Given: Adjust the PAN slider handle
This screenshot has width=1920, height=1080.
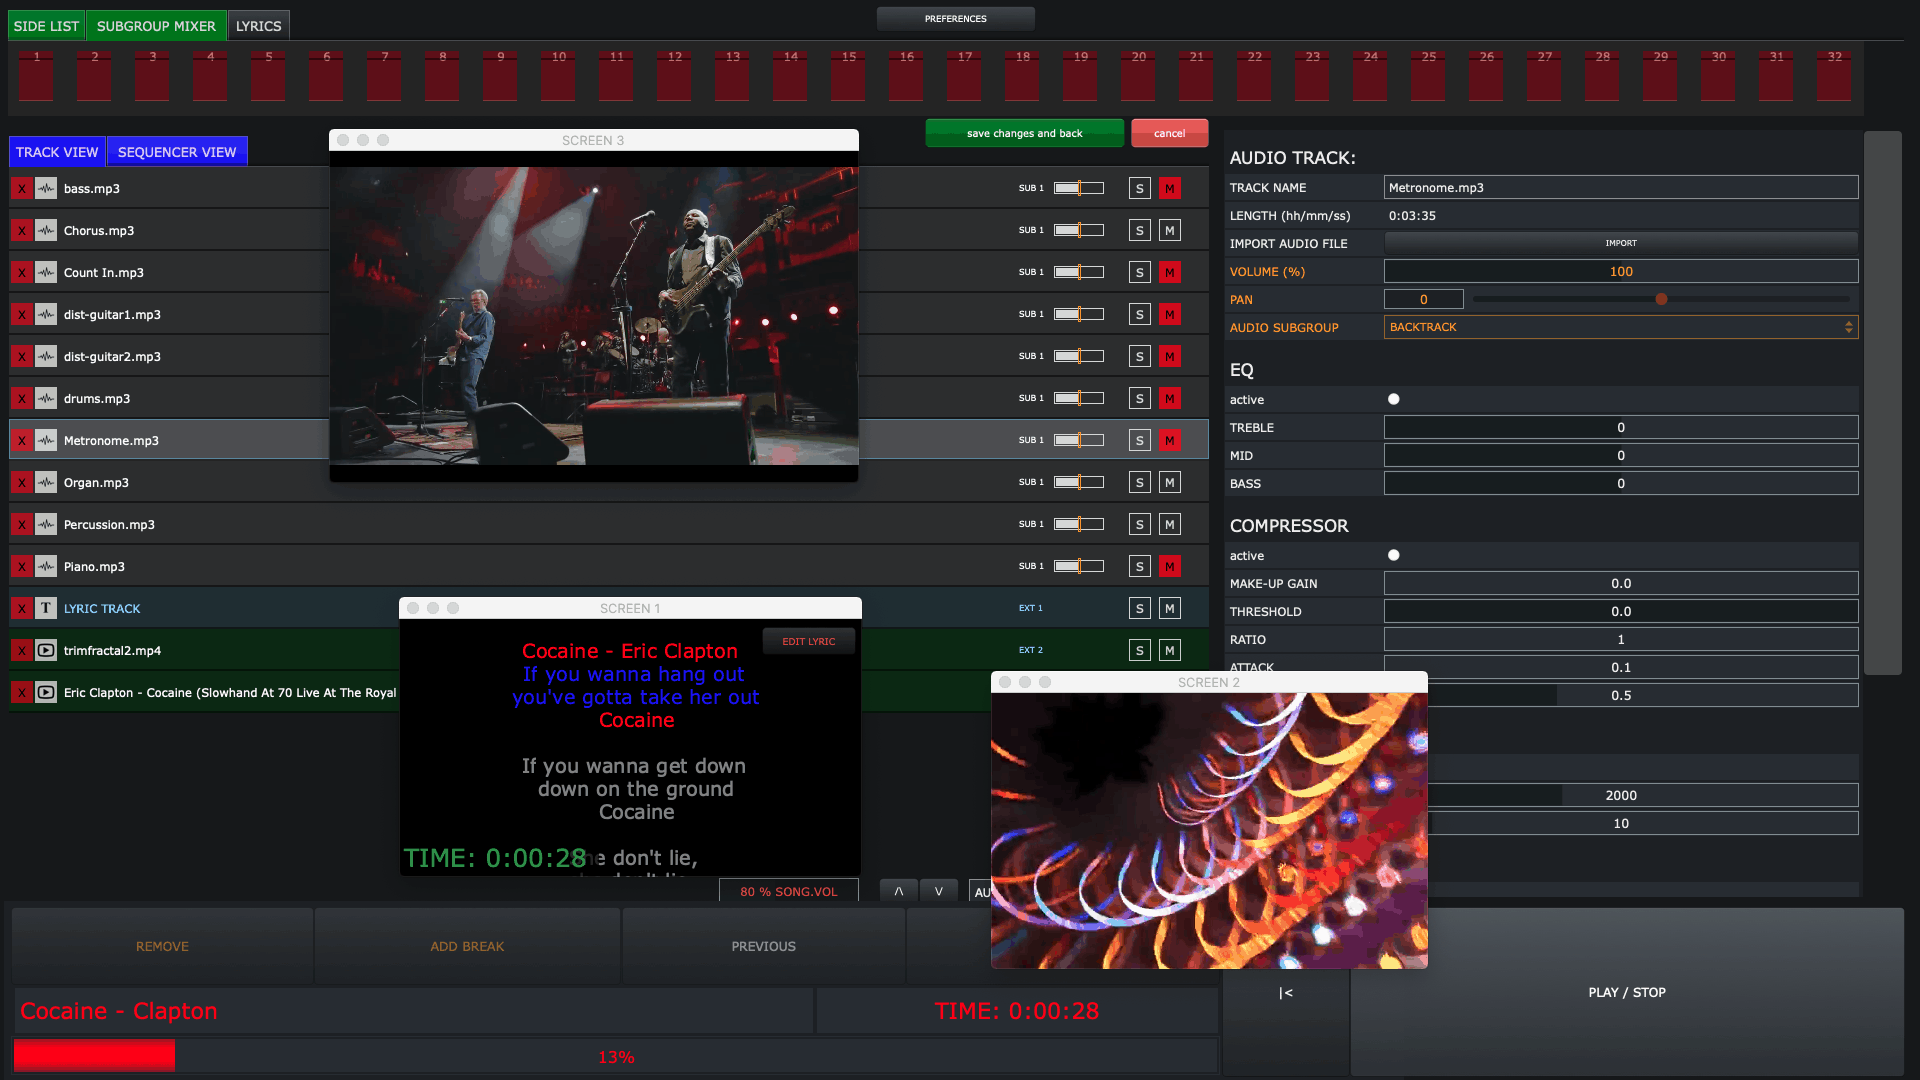Looking at the screenshot, I should pyautogui.click(x=1661, y=300).
